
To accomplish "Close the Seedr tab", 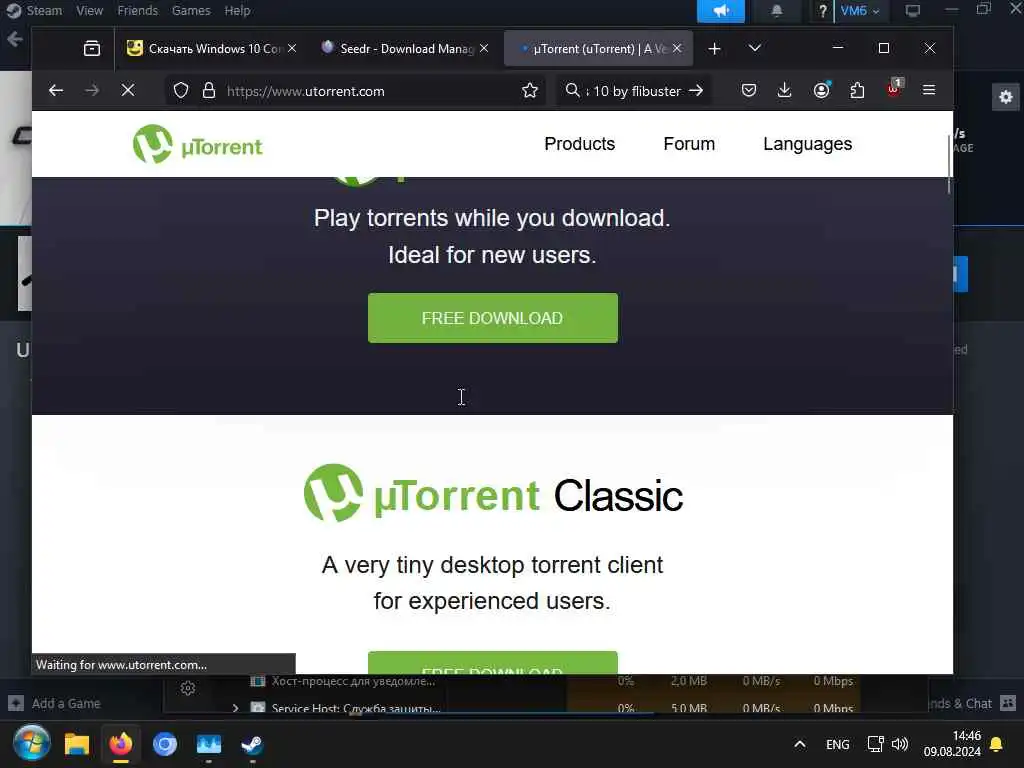I will coord(484,48).
